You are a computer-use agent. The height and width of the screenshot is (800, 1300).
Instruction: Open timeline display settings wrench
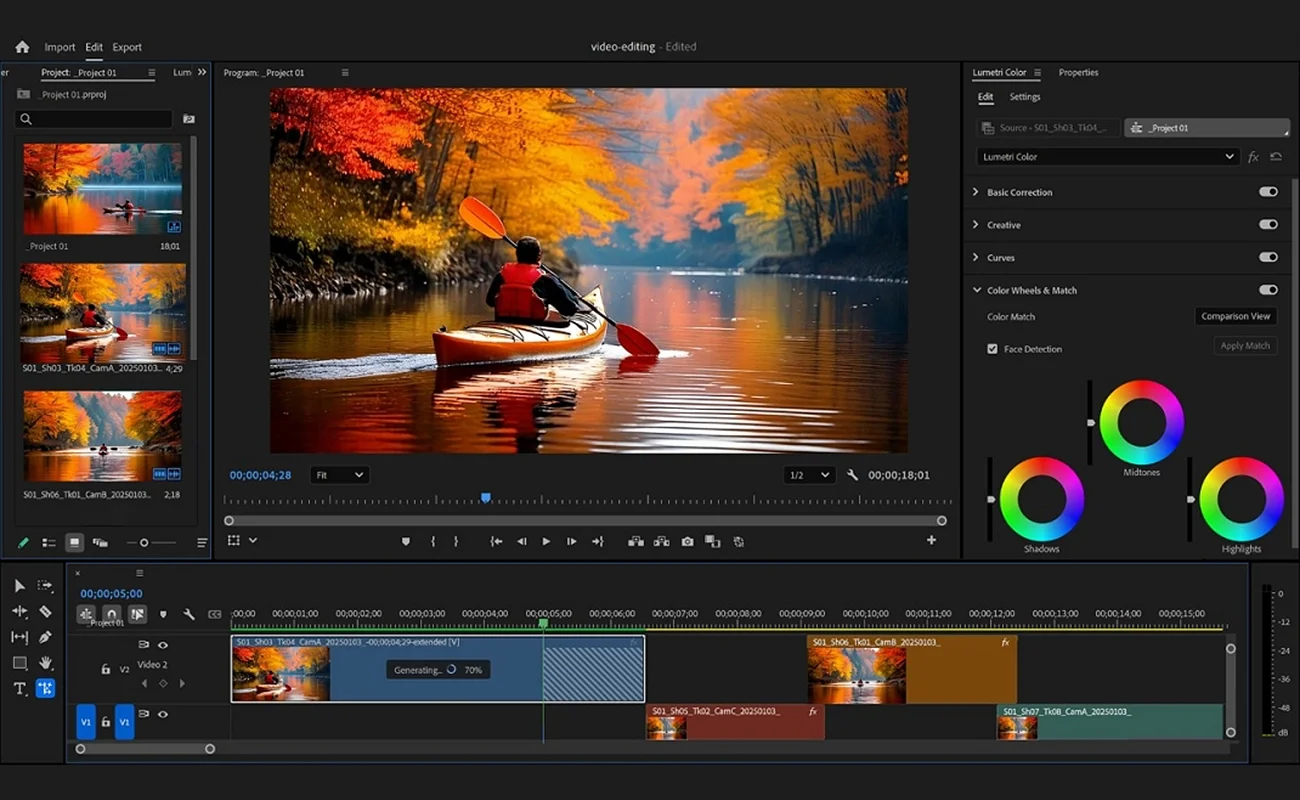[x=188, y=614]
